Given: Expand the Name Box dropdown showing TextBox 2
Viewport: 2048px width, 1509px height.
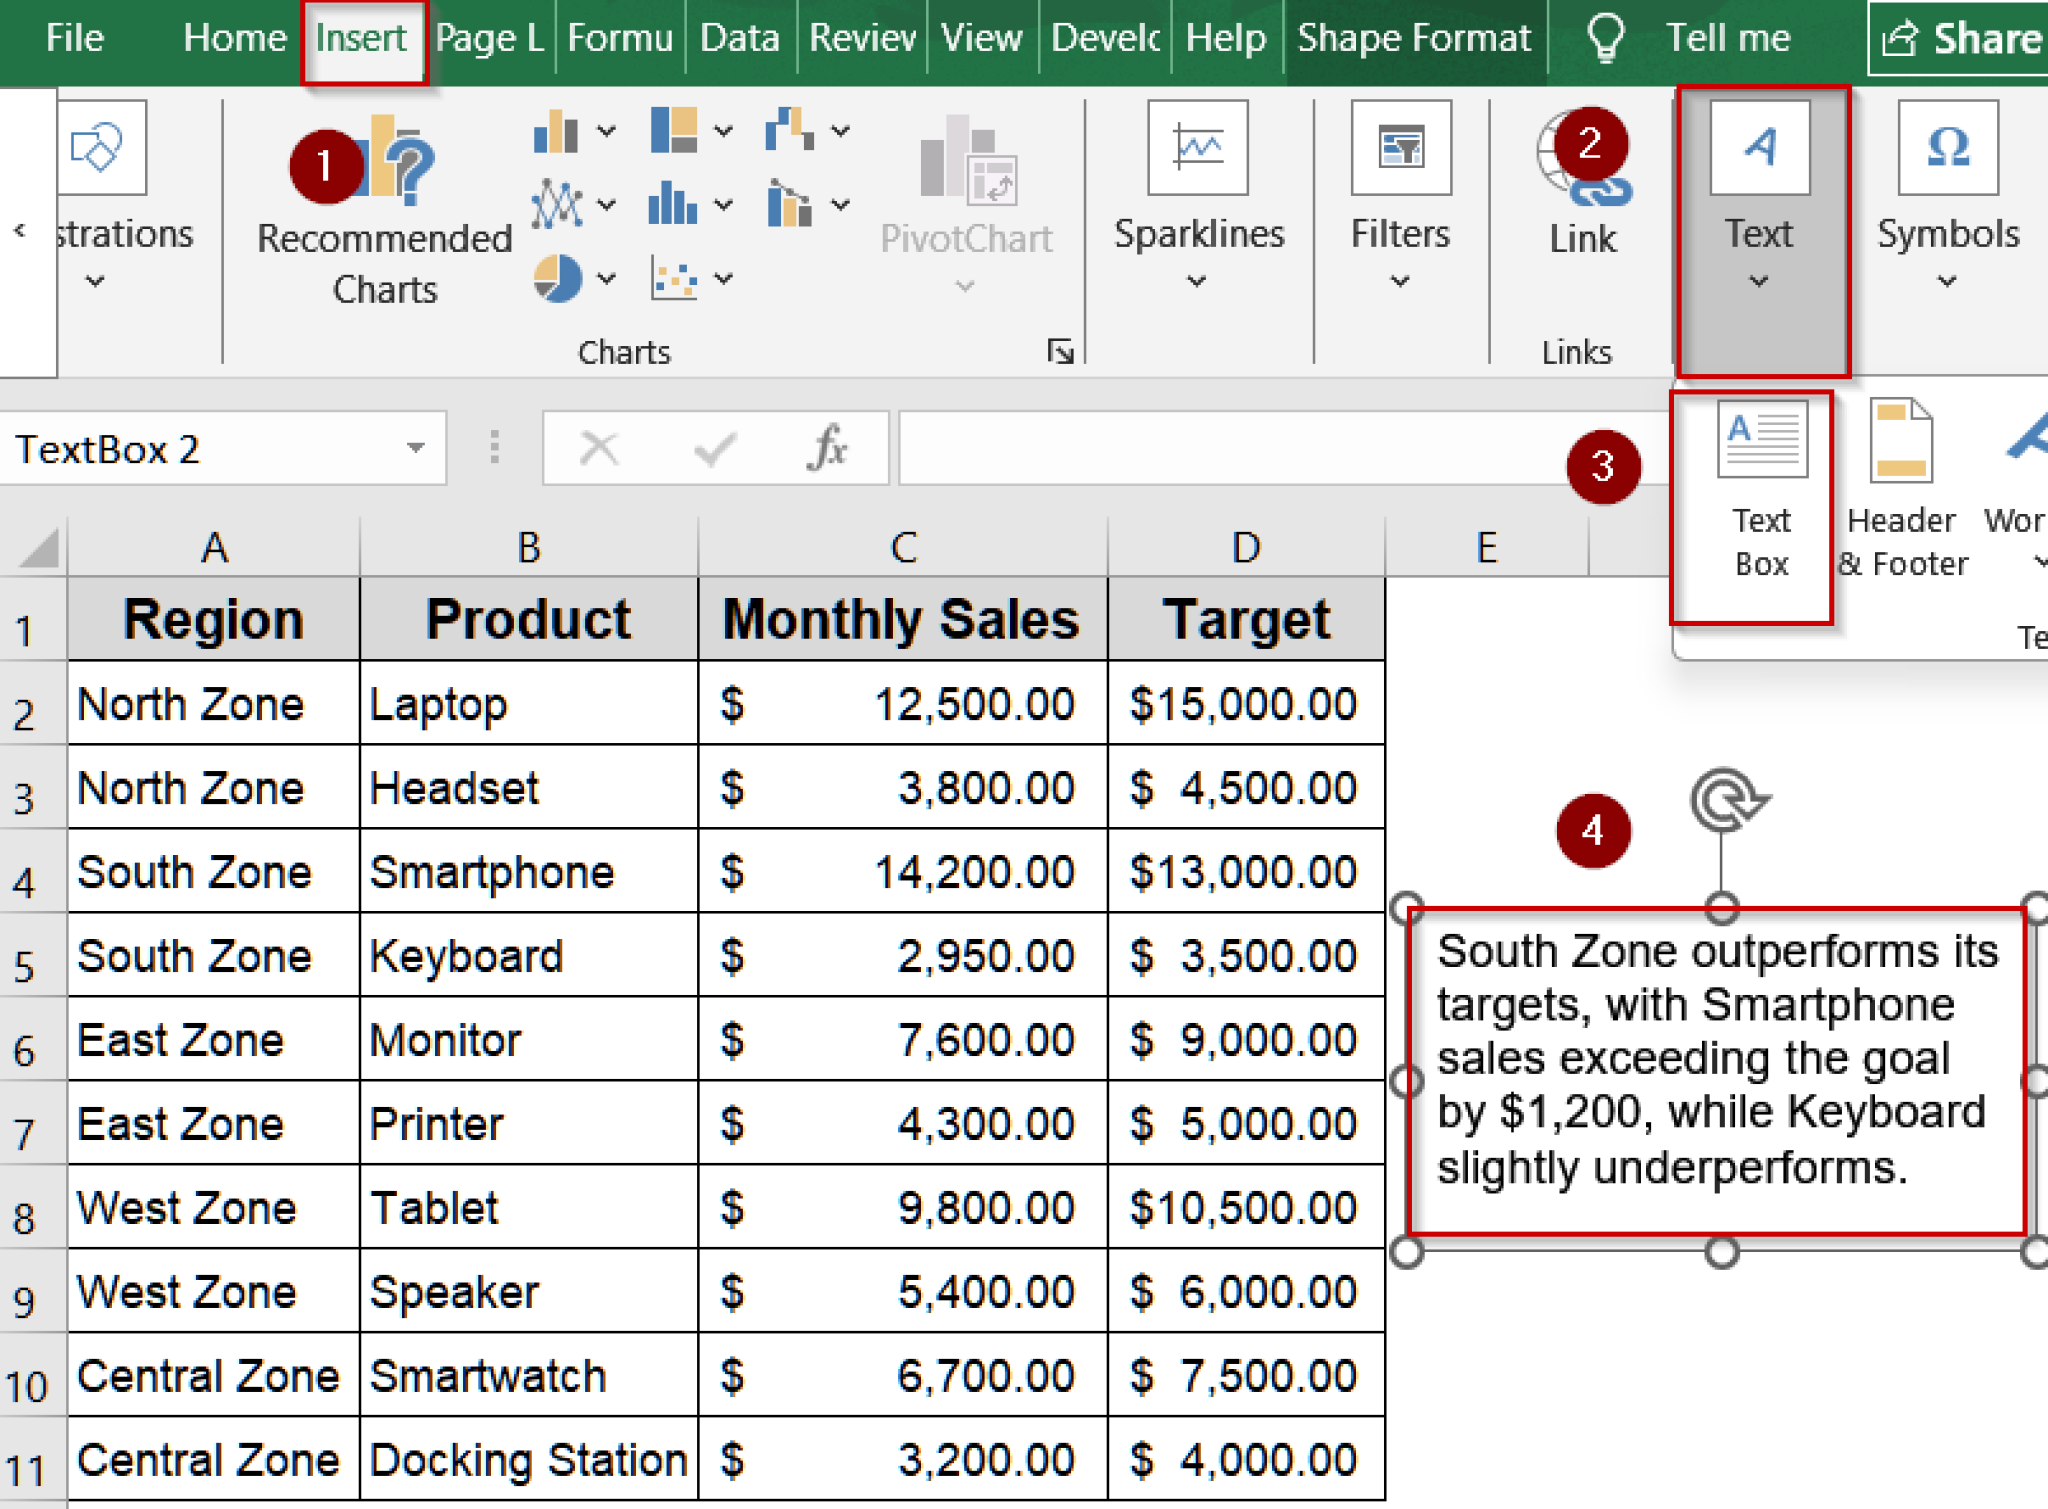Looking at the screenshot, I should pos(417,448).
